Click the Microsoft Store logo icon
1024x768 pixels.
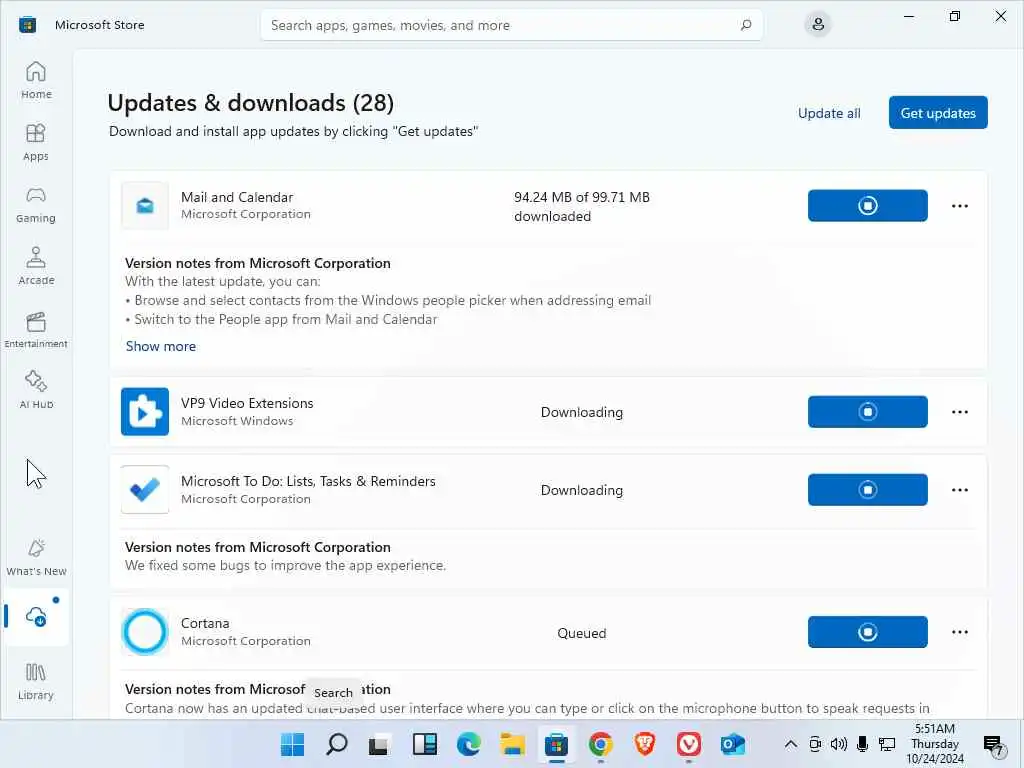(27, 25)
